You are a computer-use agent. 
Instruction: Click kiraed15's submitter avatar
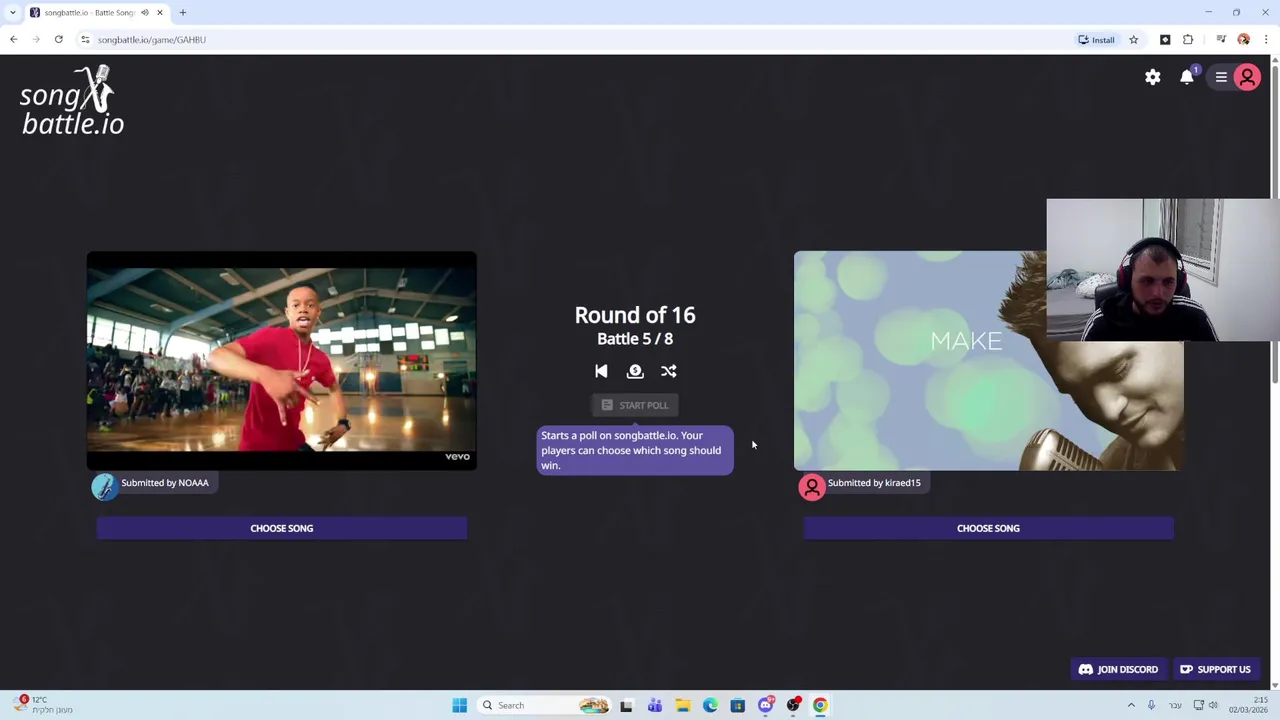[x=812, y=487]
